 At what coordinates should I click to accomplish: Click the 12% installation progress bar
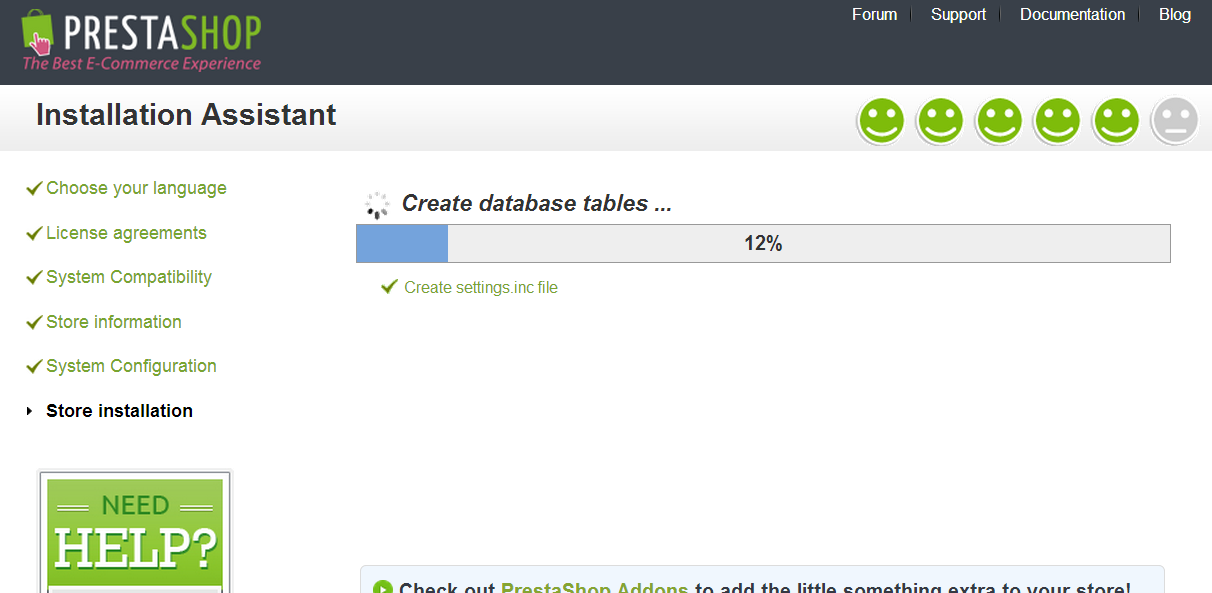(x=763, y=244)
